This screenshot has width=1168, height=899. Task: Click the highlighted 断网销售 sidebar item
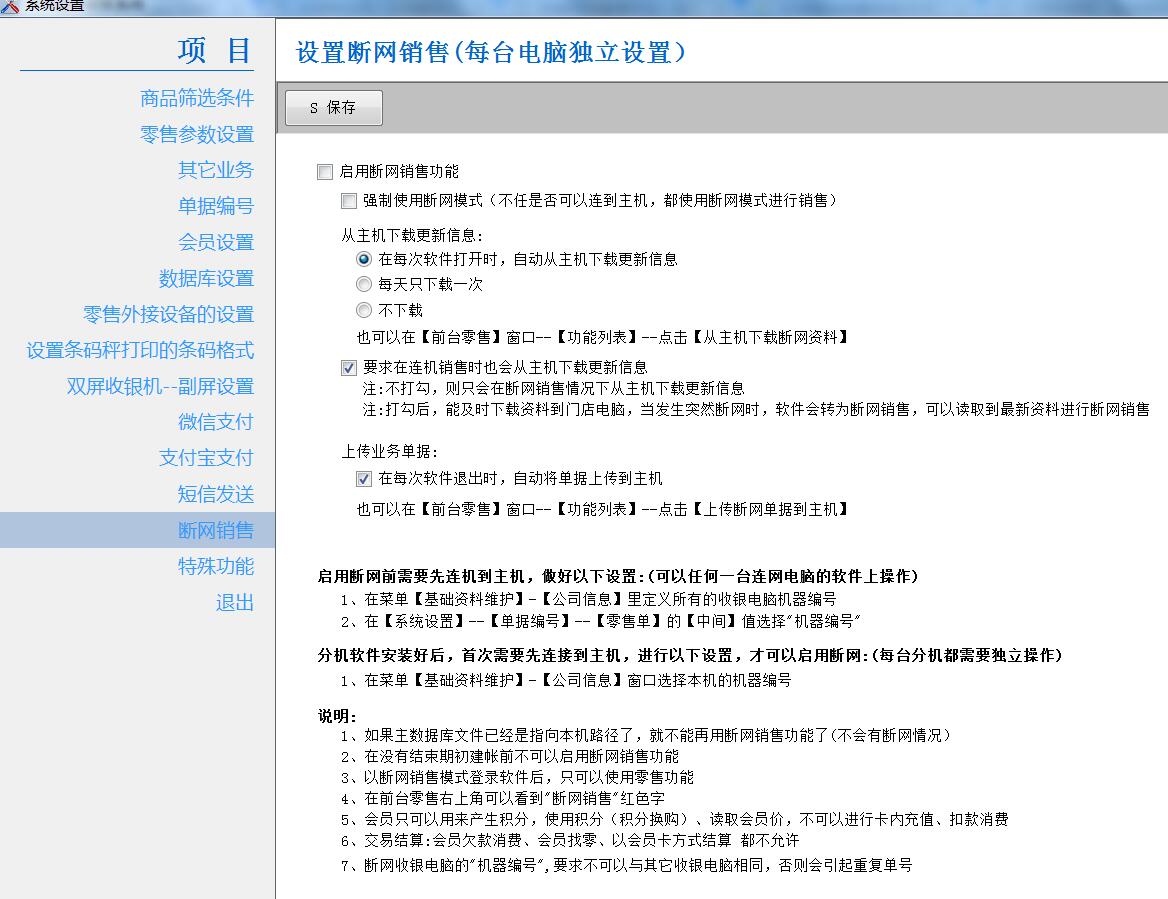point(137,530)
